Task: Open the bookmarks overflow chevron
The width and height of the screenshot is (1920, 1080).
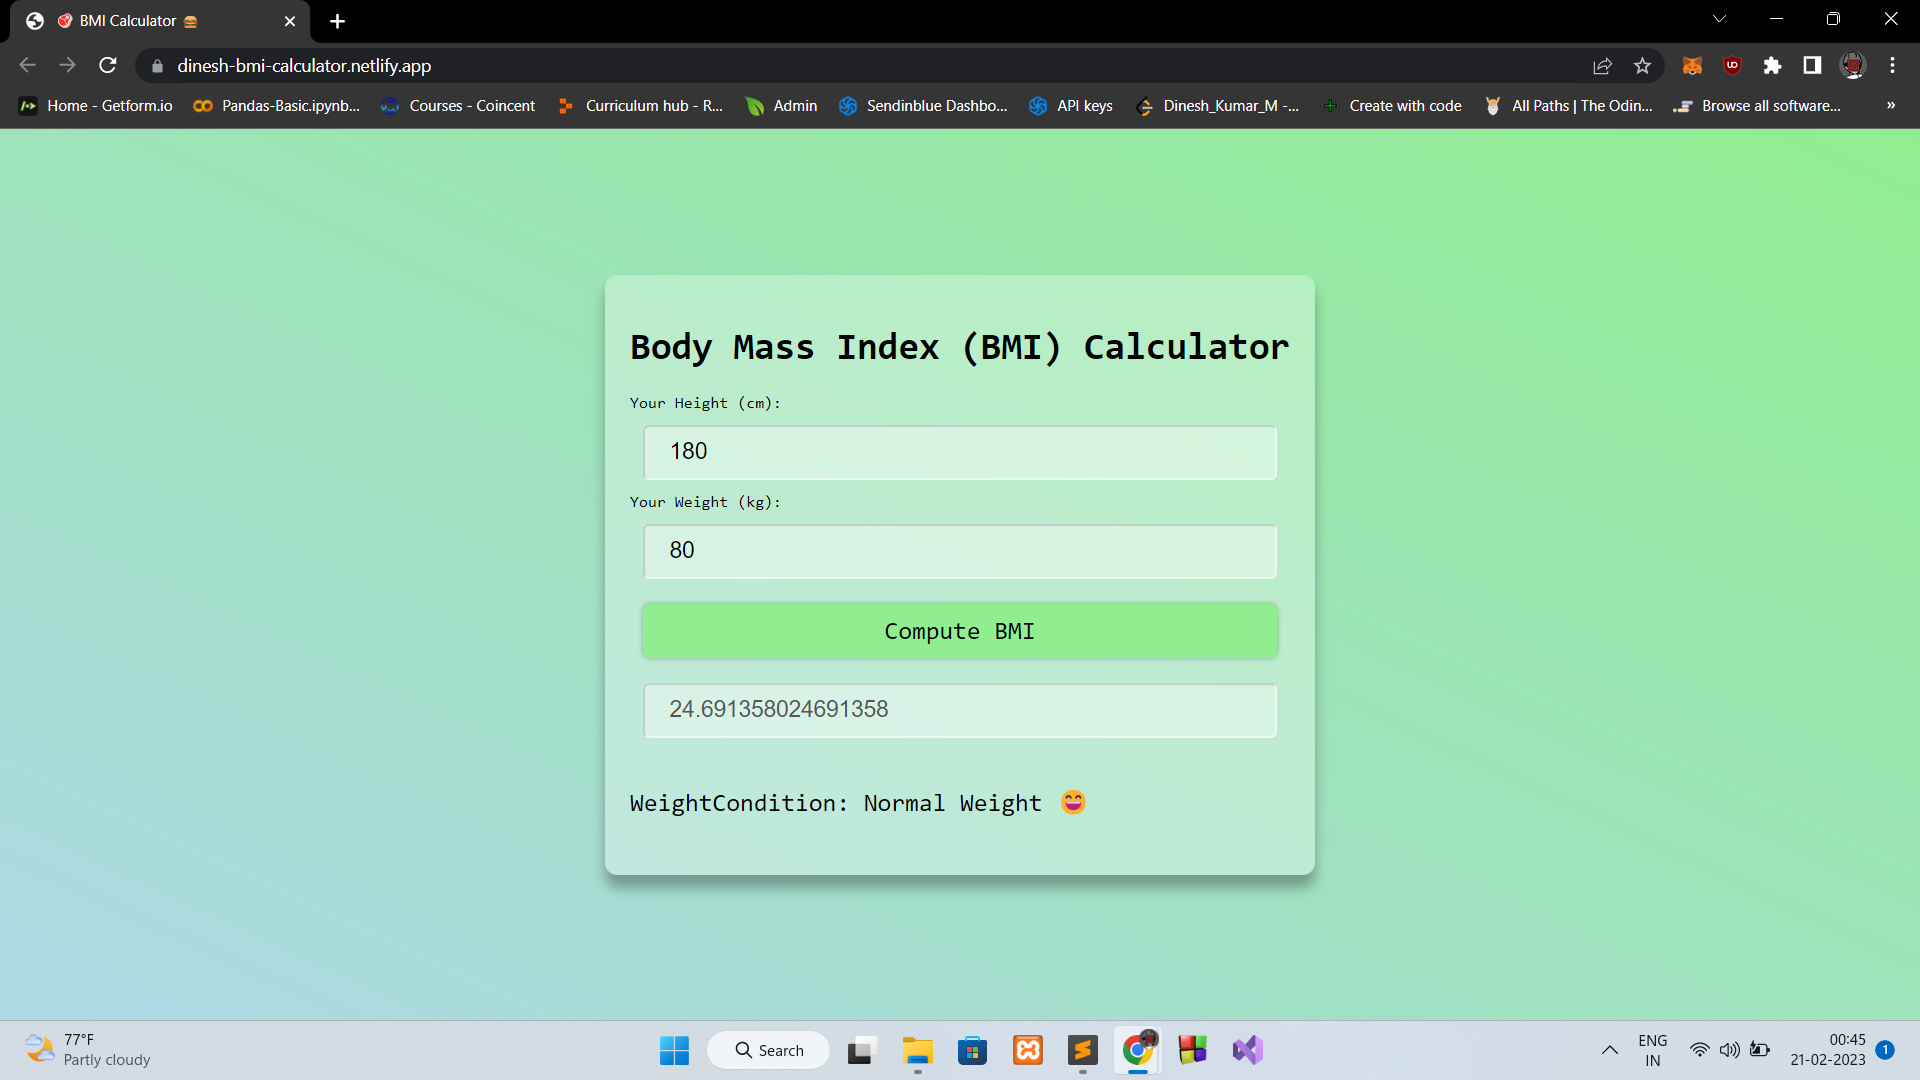Action: 1890,105
